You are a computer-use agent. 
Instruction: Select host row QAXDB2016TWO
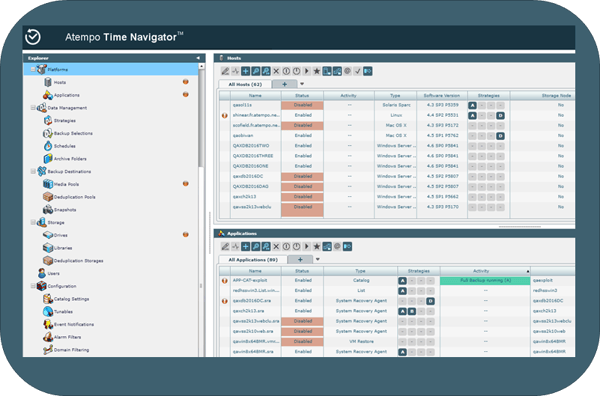397,146
